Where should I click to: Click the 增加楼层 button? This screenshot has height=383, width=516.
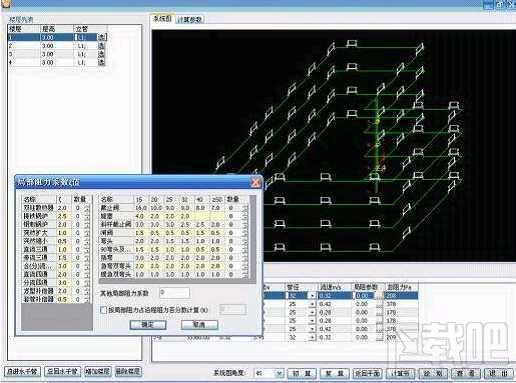pos(98,371)
